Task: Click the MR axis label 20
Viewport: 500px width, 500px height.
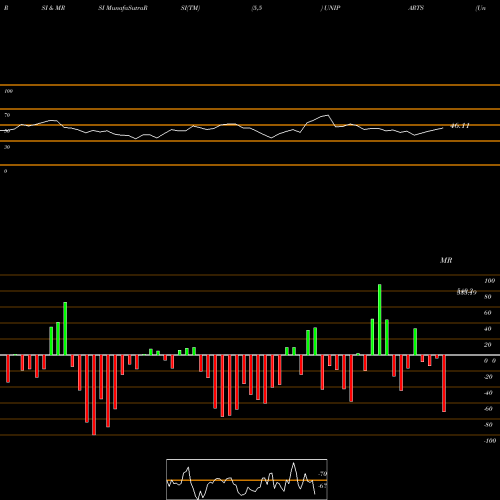Action: click(488, 345)
